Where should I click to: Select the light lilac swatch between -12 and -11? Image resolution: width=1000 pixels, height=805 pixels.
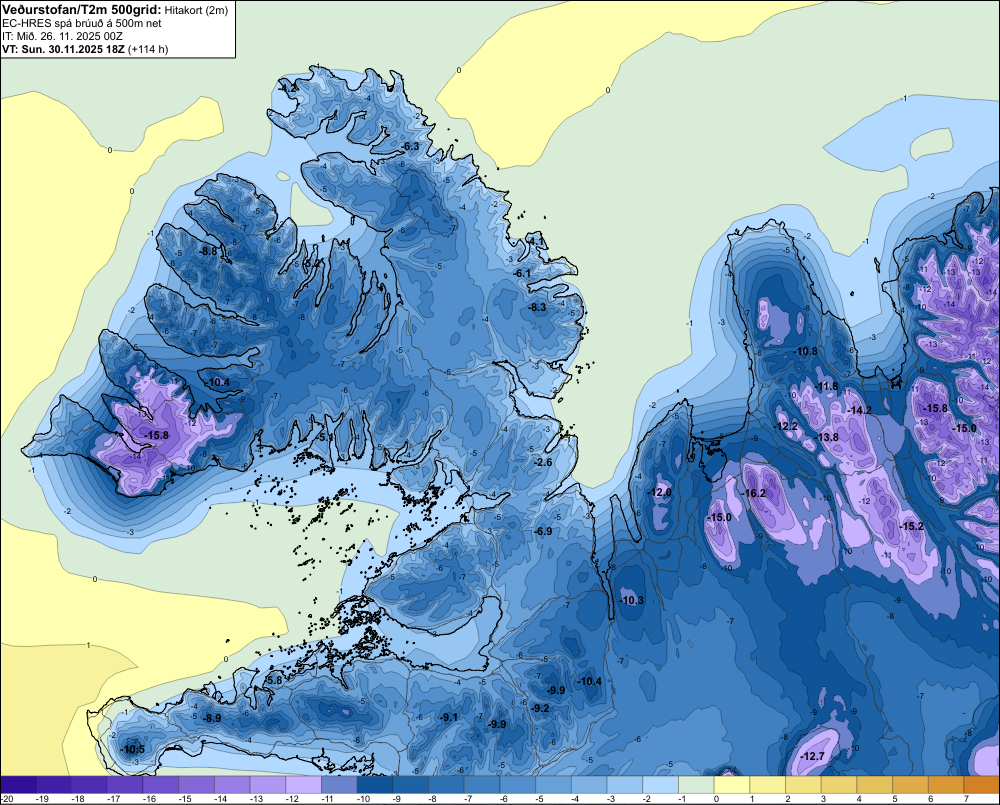304,785
